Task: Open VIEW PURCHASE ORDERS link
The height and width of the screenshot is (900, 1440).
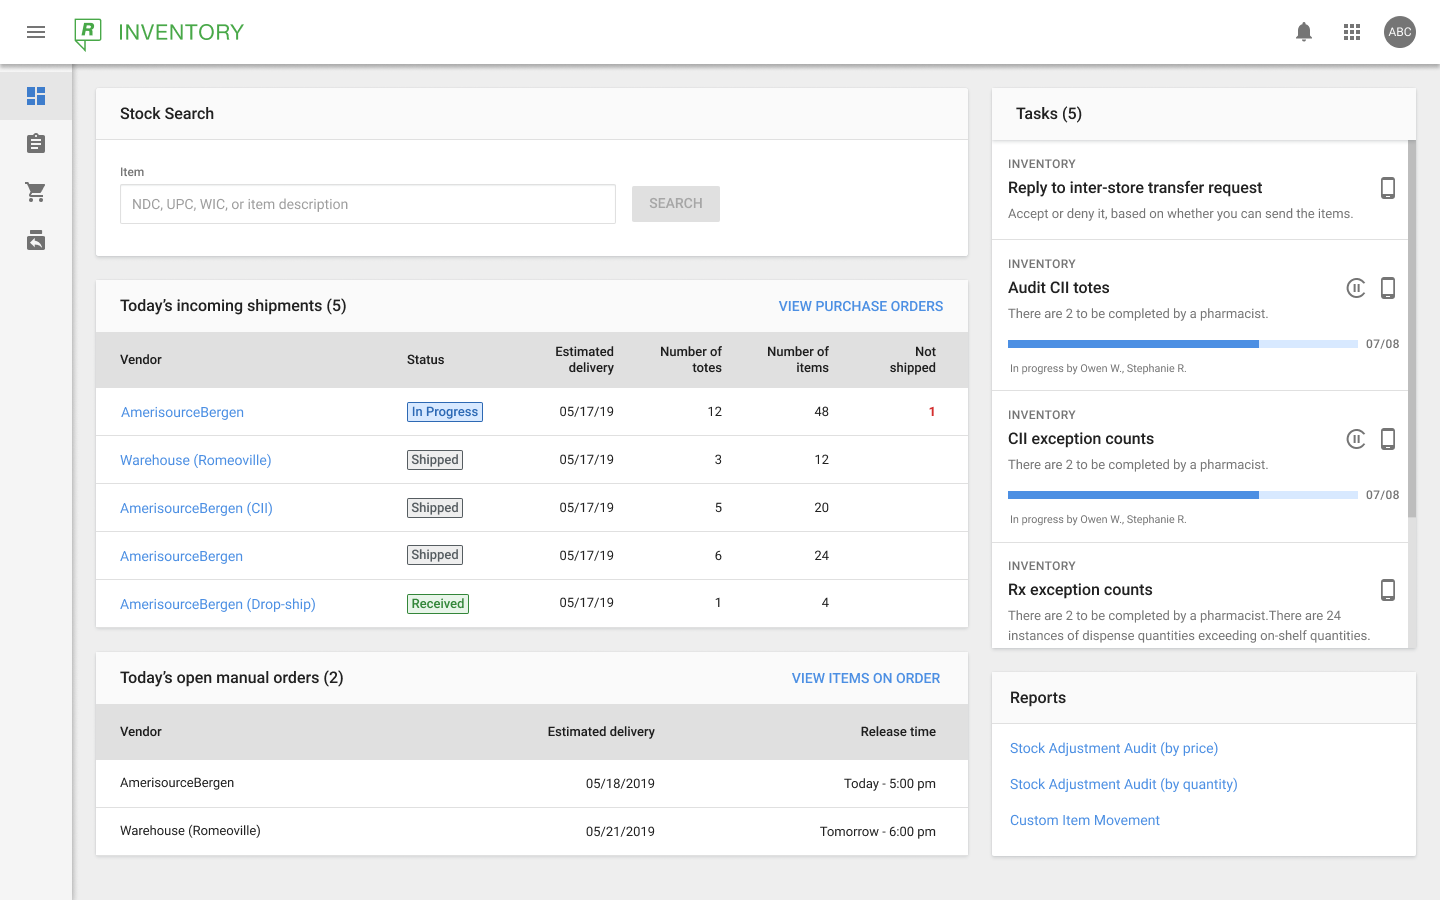Action: pyautogui.click(x=860, y=306)
